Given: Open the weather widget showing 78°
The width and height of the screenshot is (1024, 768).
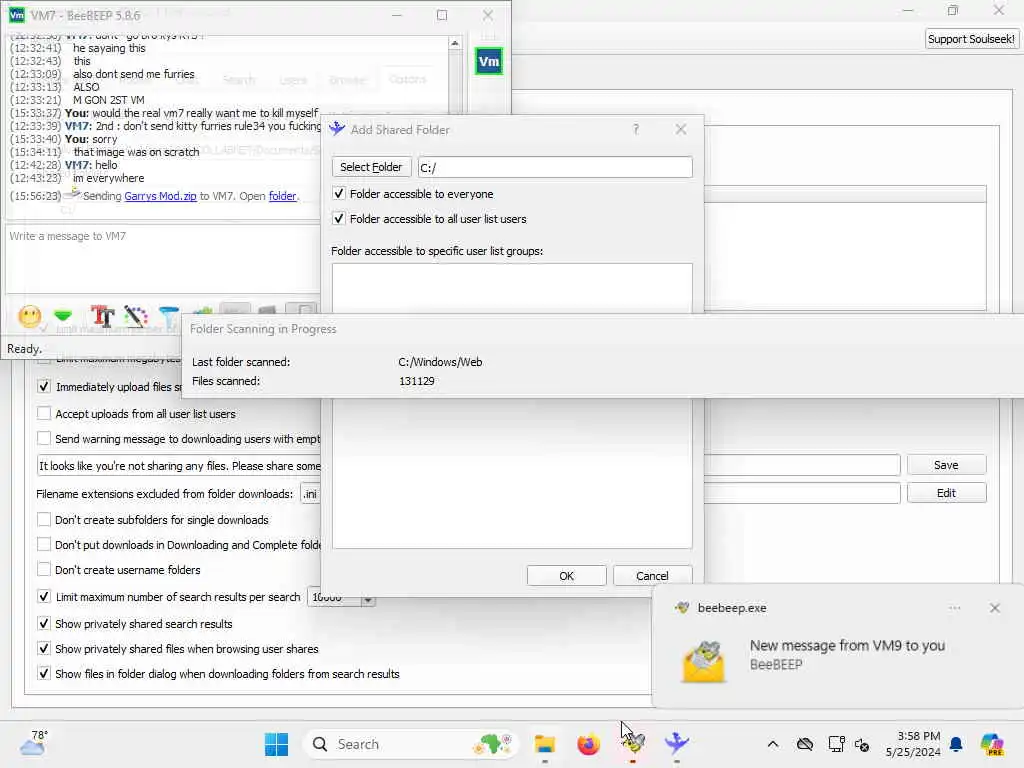Looking at the screenshot, I should pyautogui.click(x=34, y=743).
